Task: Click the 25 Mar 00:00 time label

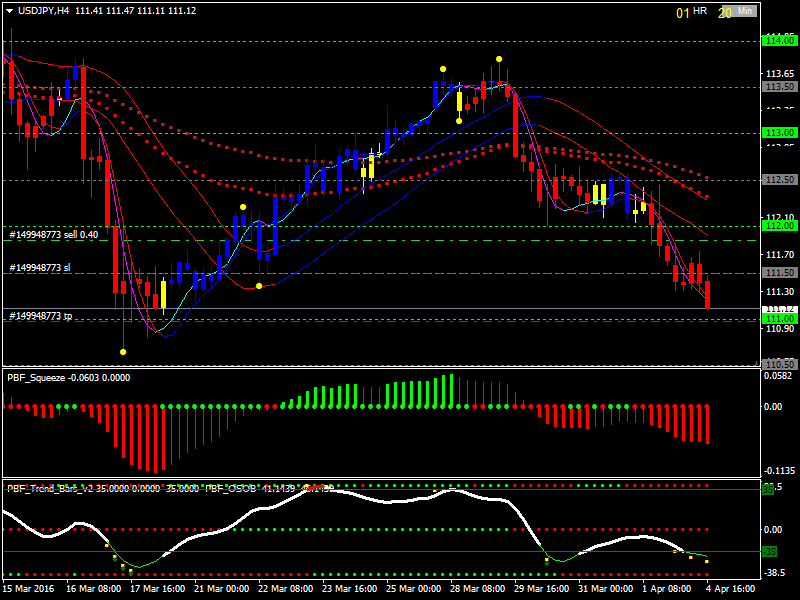Action: 413,588
